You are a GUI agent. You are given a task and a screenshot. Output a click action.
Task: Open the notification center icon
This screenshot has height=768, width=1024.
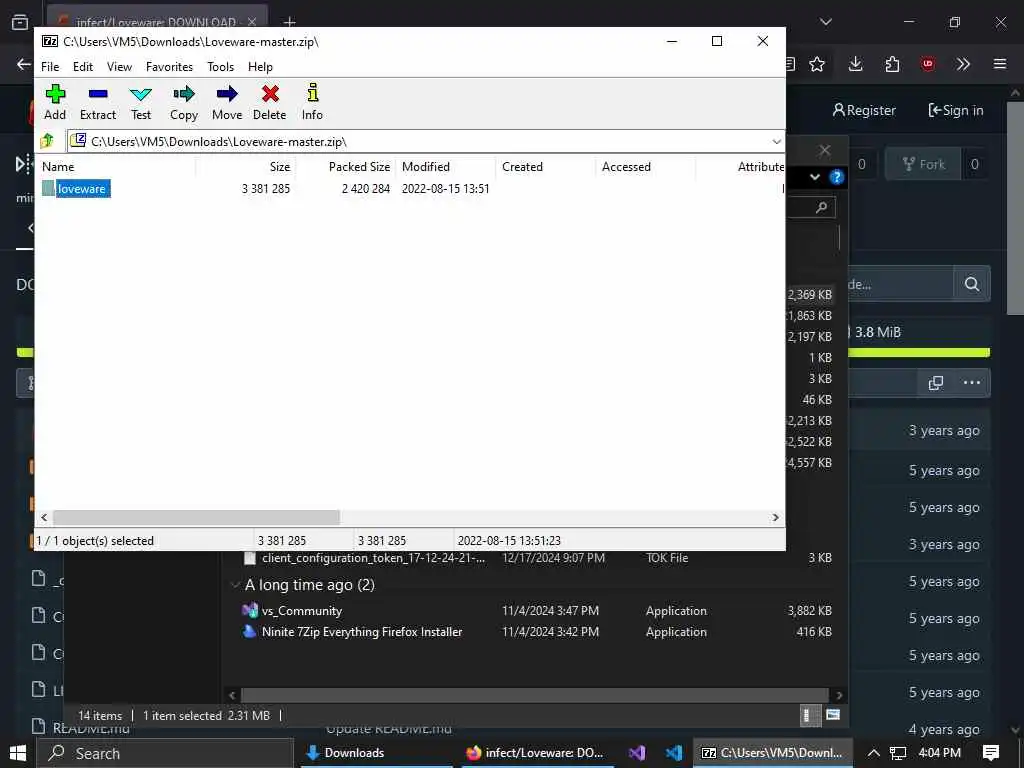point(991,754)
